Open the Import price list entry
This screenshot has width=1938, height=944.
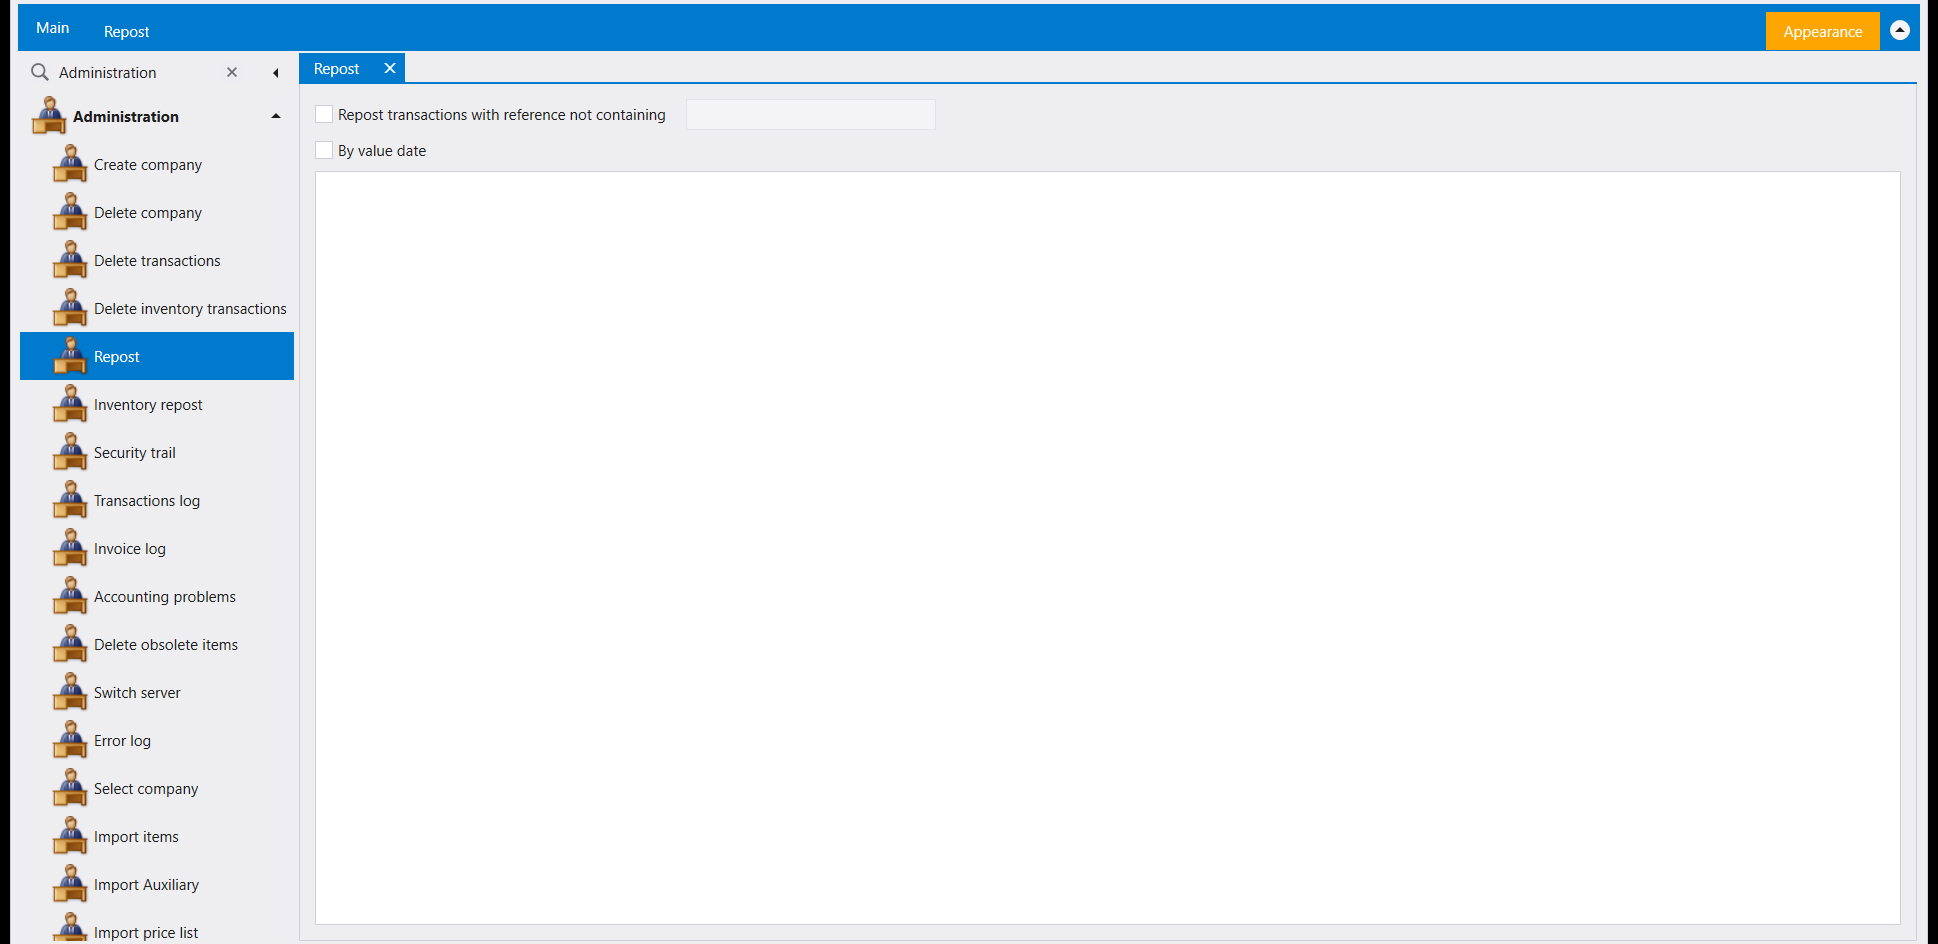tap(157, 932)
